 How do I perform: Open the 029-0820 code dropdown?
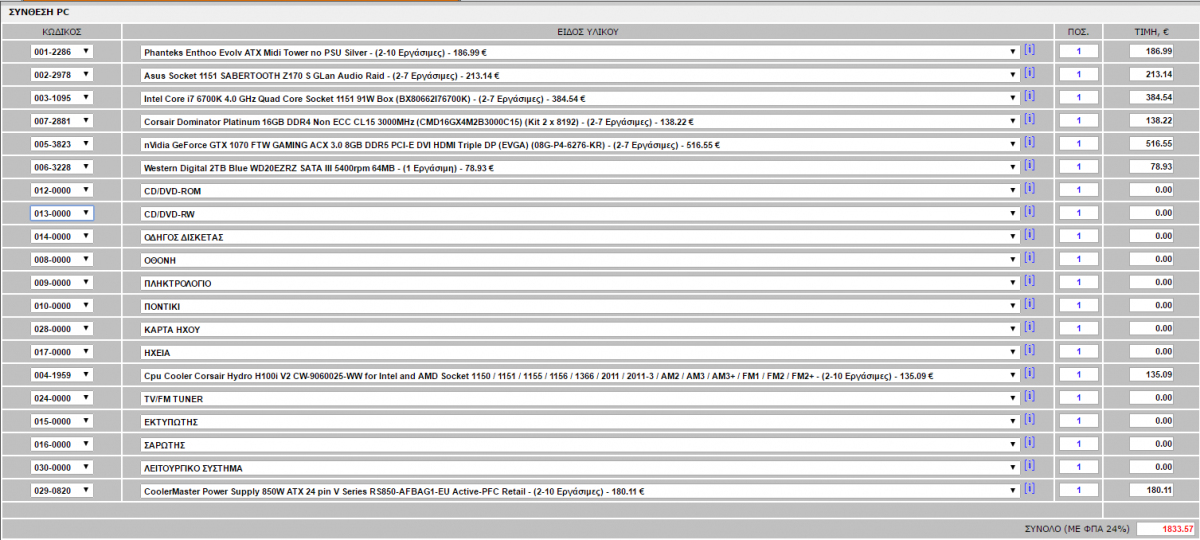coord(62,490)
